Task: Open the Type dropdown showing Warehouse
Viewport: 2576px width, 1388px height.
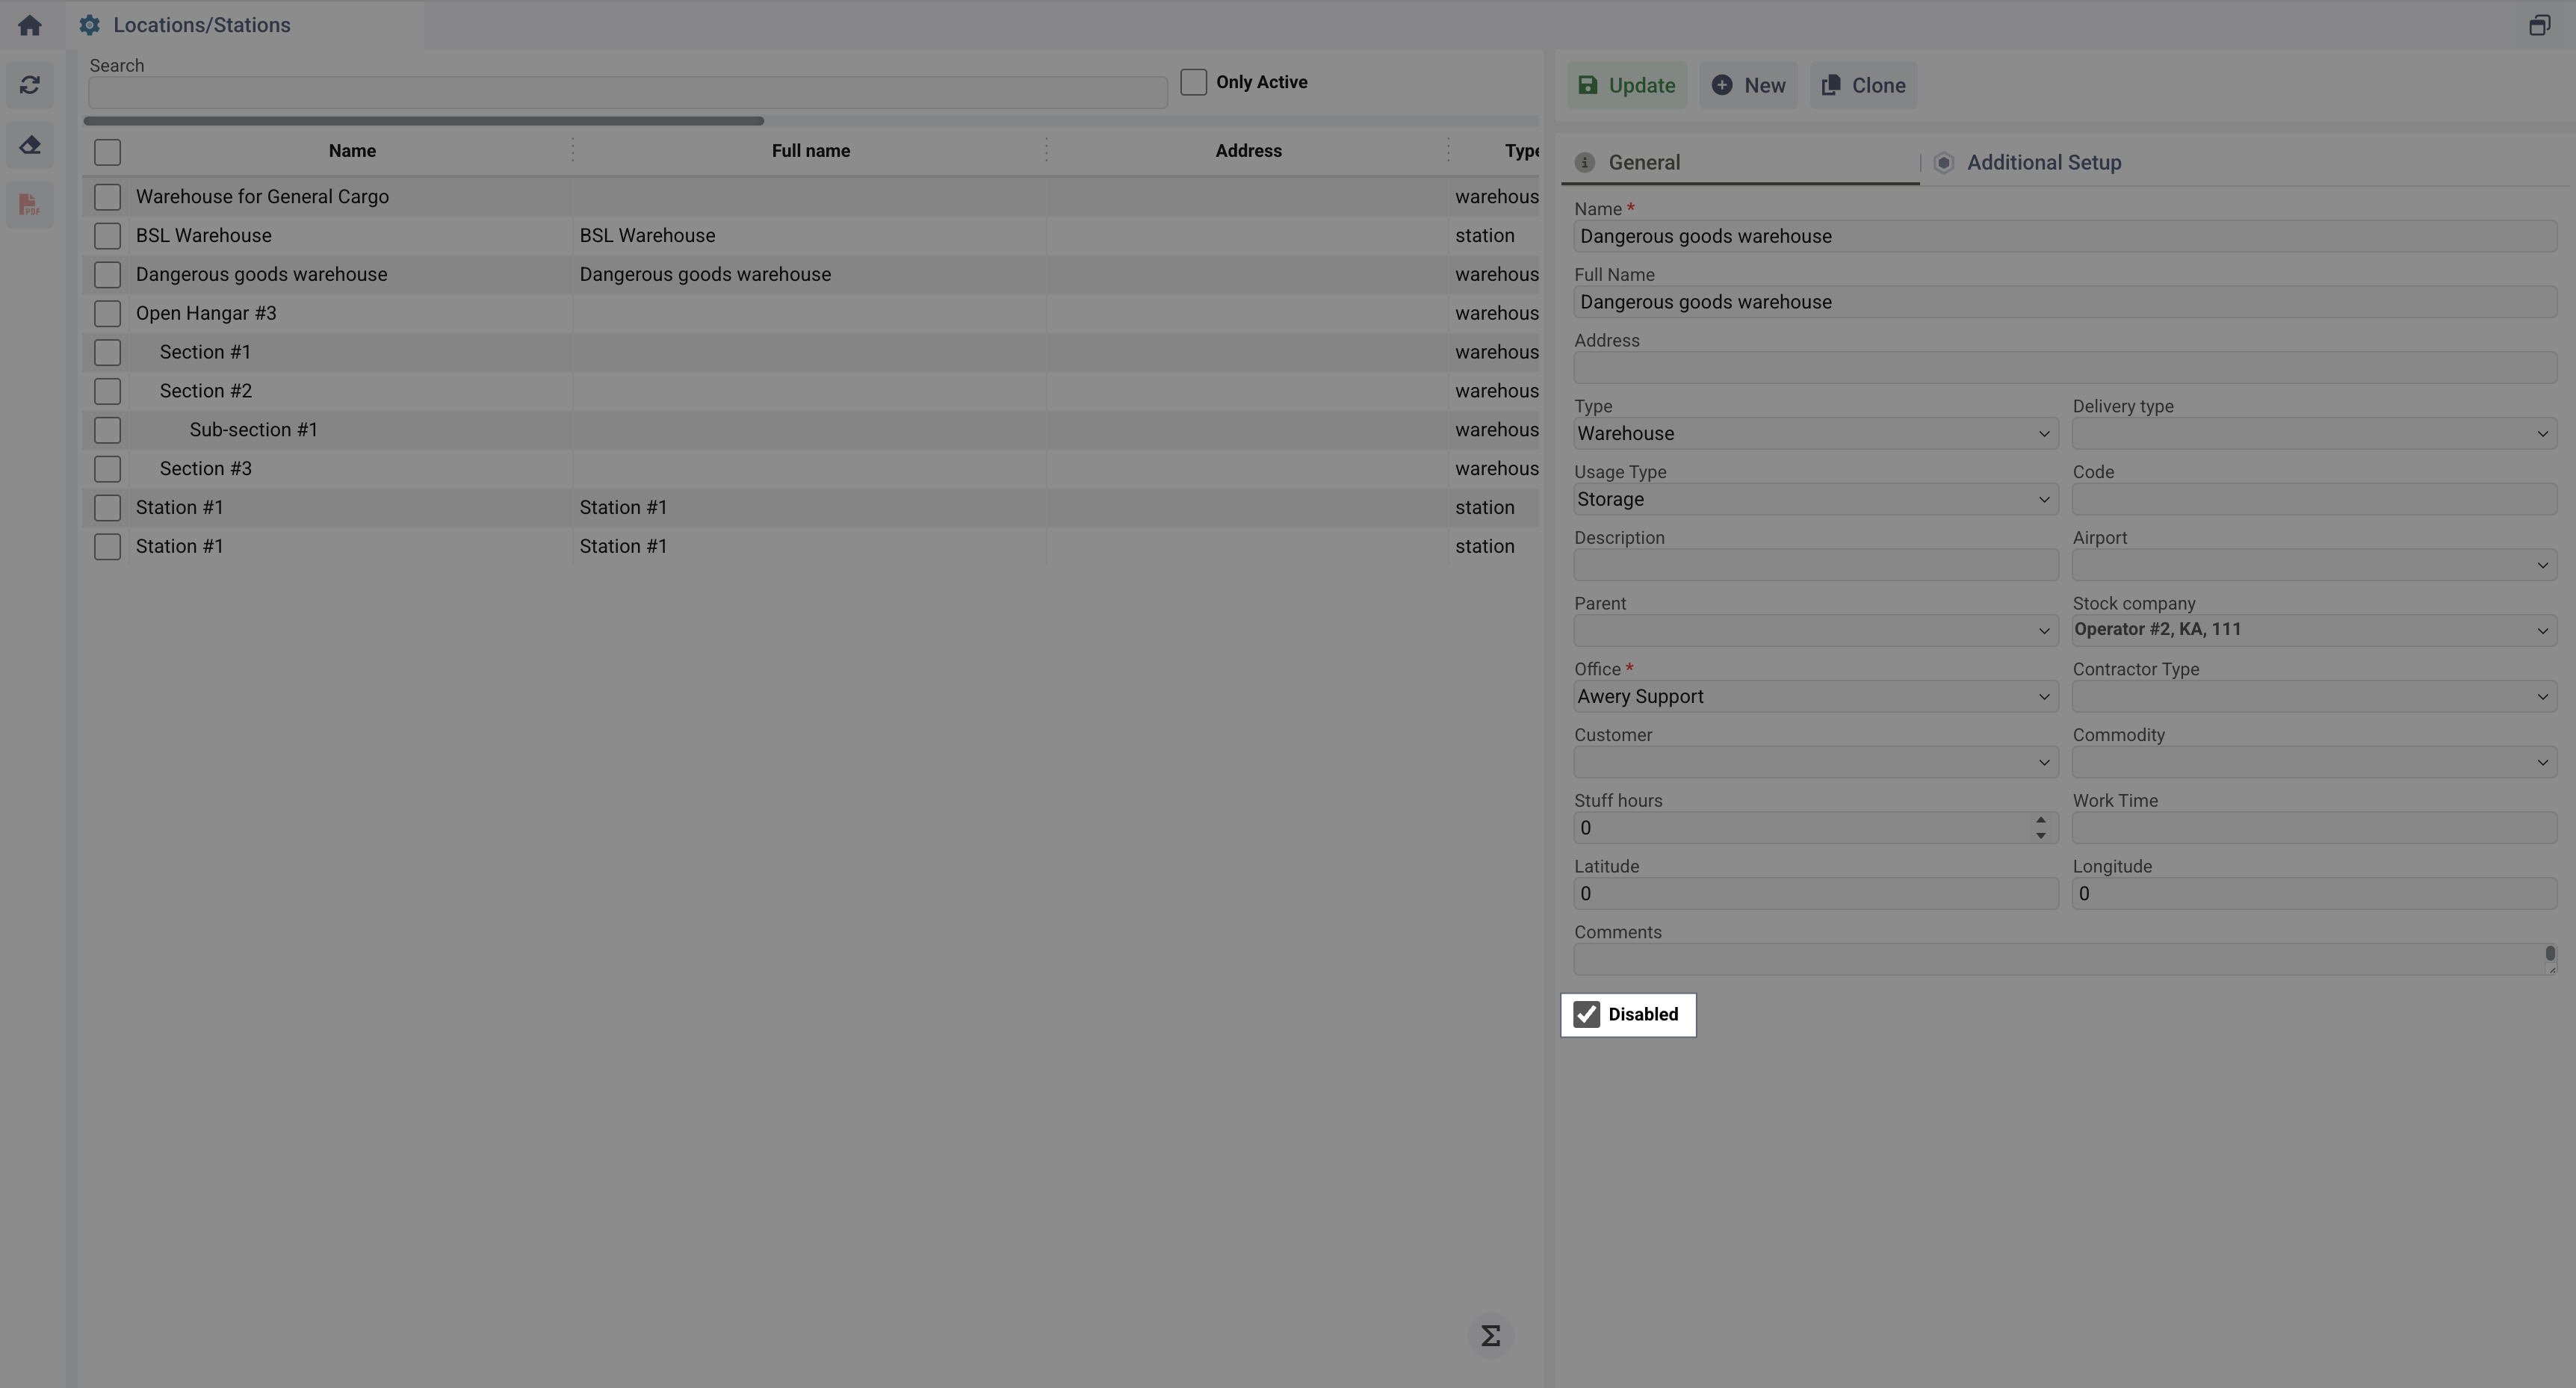Action: point(1814,434)
